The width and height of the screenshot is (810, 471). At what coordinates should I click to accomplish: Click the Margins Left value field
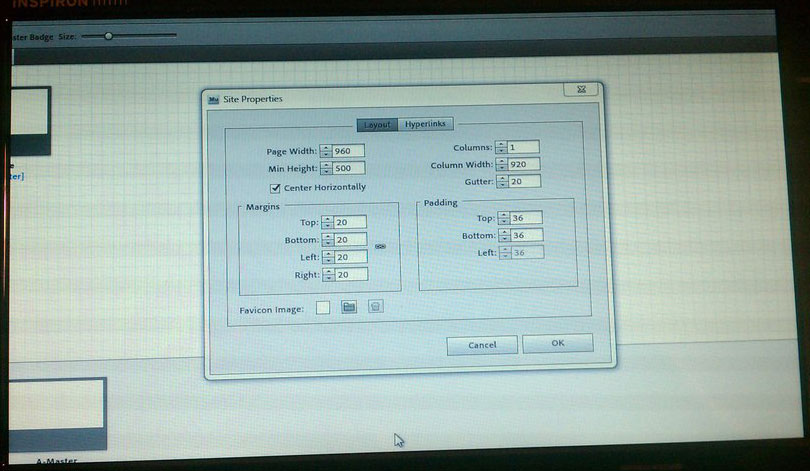coord(351,257)
